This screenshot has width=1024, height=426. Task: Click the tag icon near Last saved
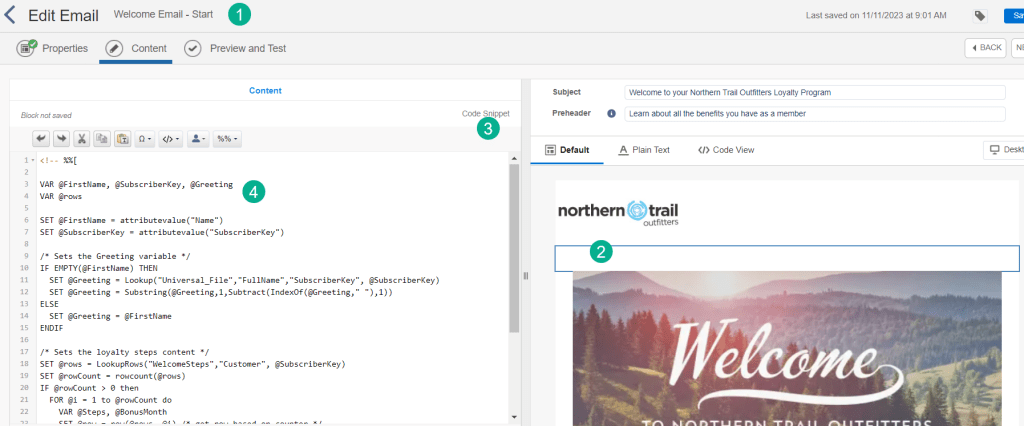click(x=979, y=16)
